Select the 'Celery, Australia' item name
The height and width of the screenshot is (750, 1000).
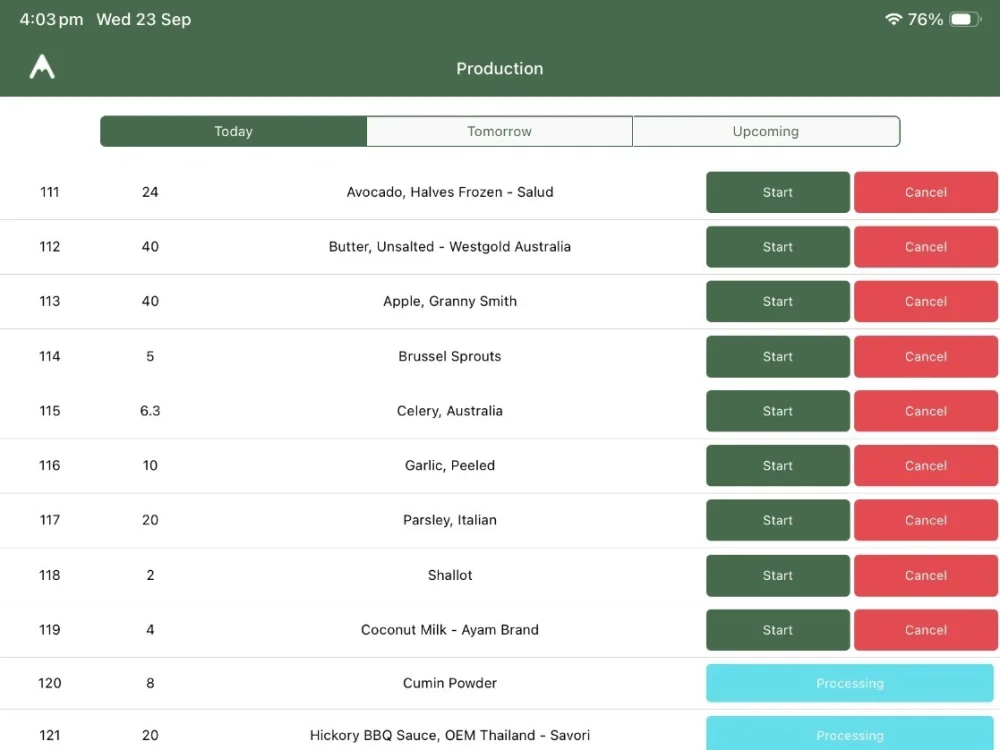(450, 411)
